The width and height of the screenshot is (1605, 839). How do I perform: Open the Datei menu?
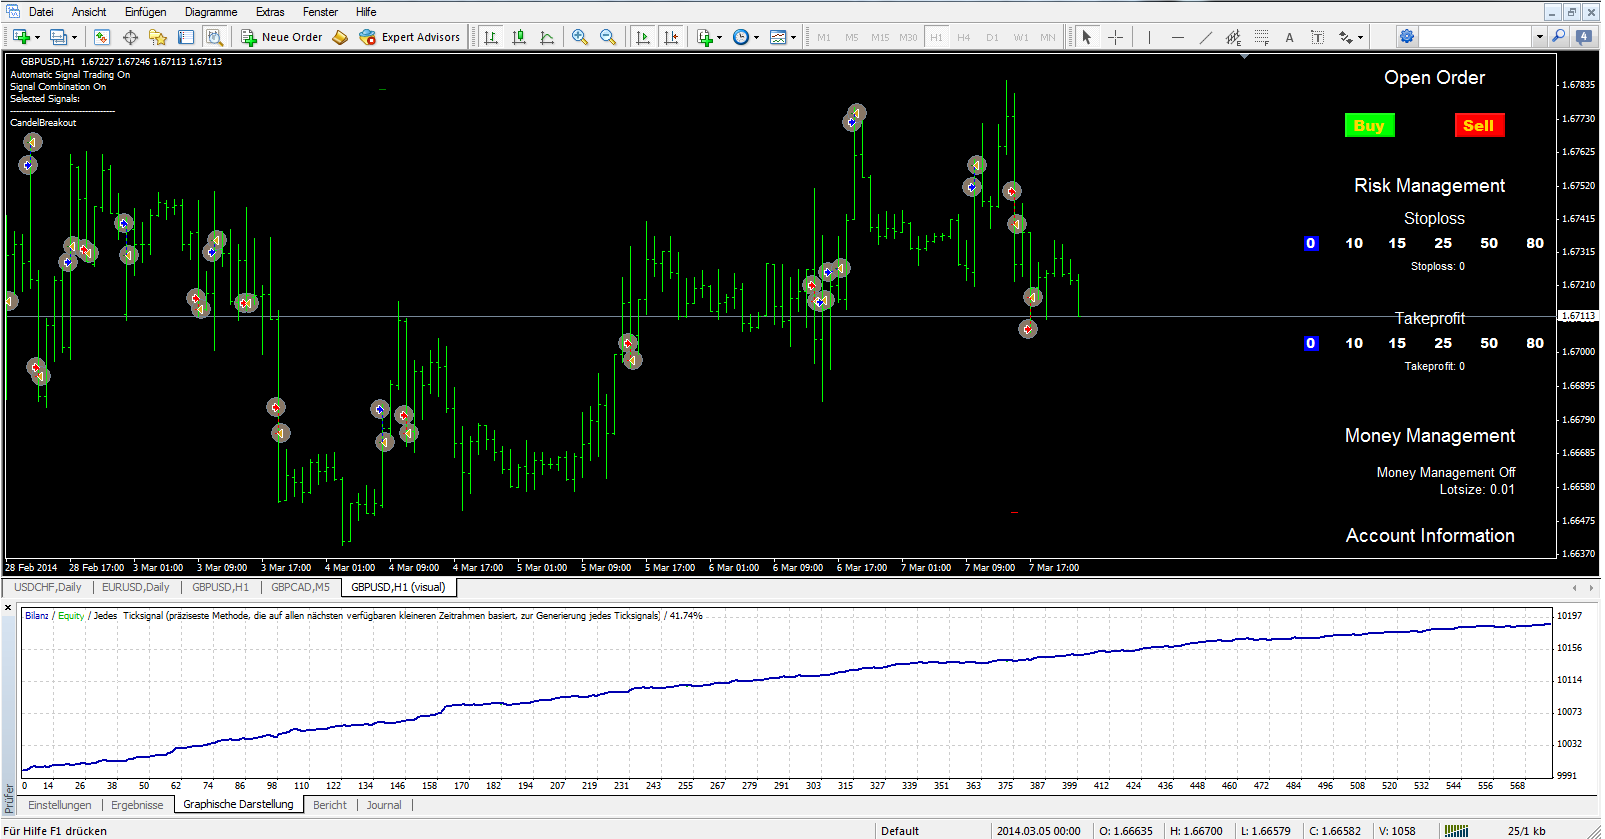pyautogui.click(x=41, y=12)
